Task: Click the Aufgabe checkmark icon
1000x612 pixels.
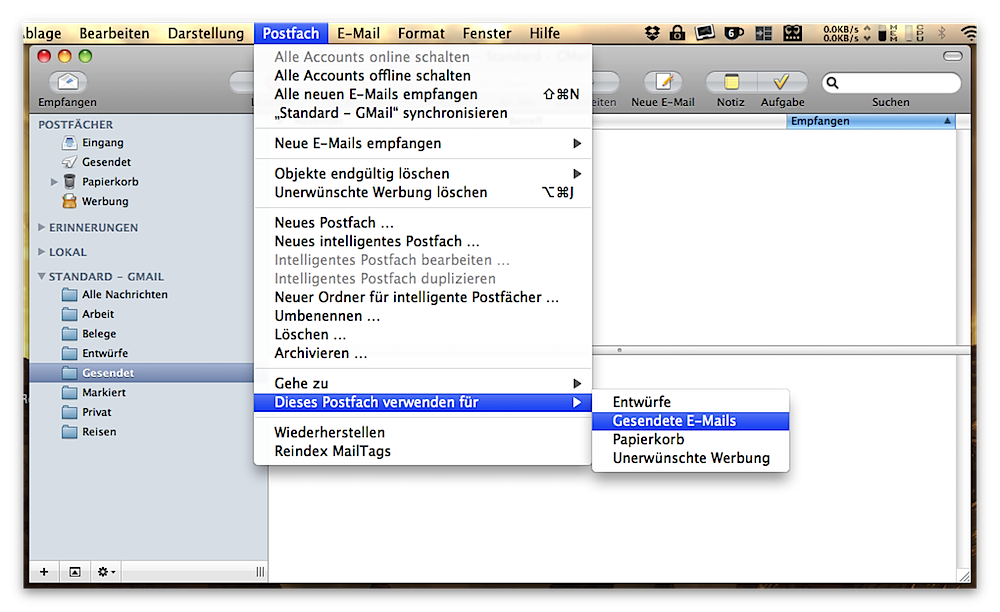Action: click(782, 82)
